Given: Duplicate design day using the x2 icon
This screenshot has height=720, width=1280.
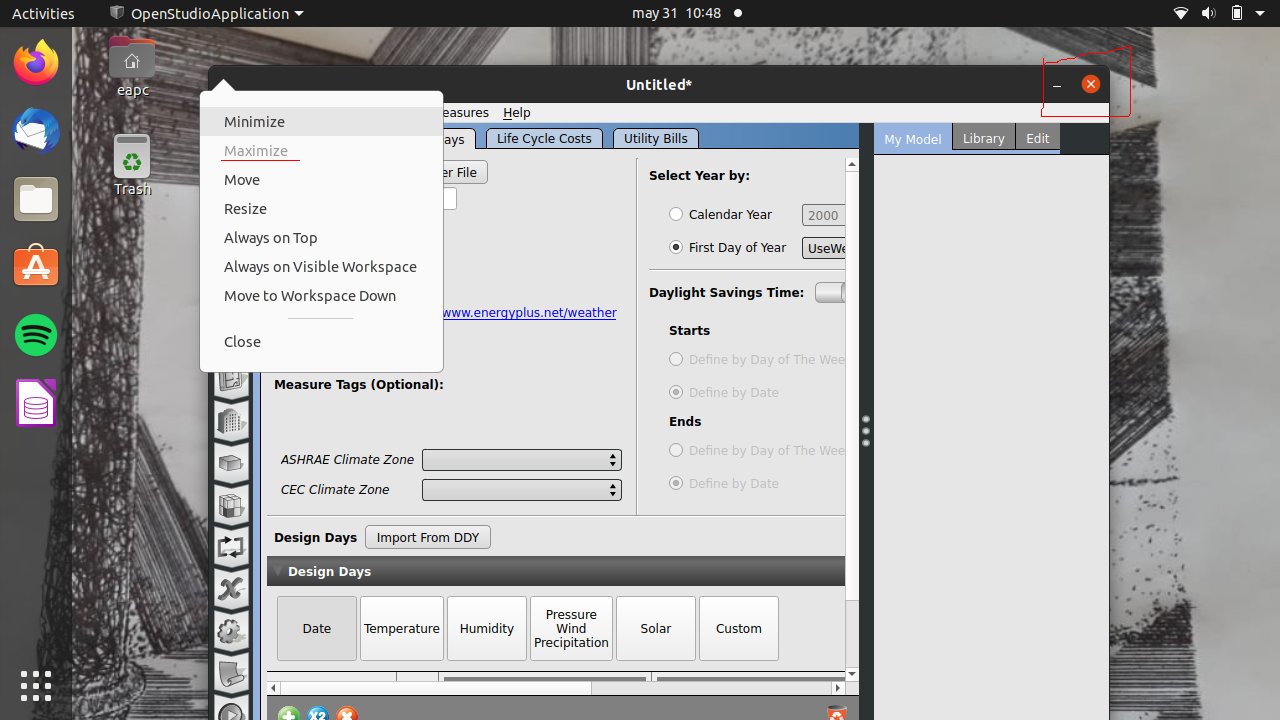Looking at the screenshot, I should click(x=318, y=715).
